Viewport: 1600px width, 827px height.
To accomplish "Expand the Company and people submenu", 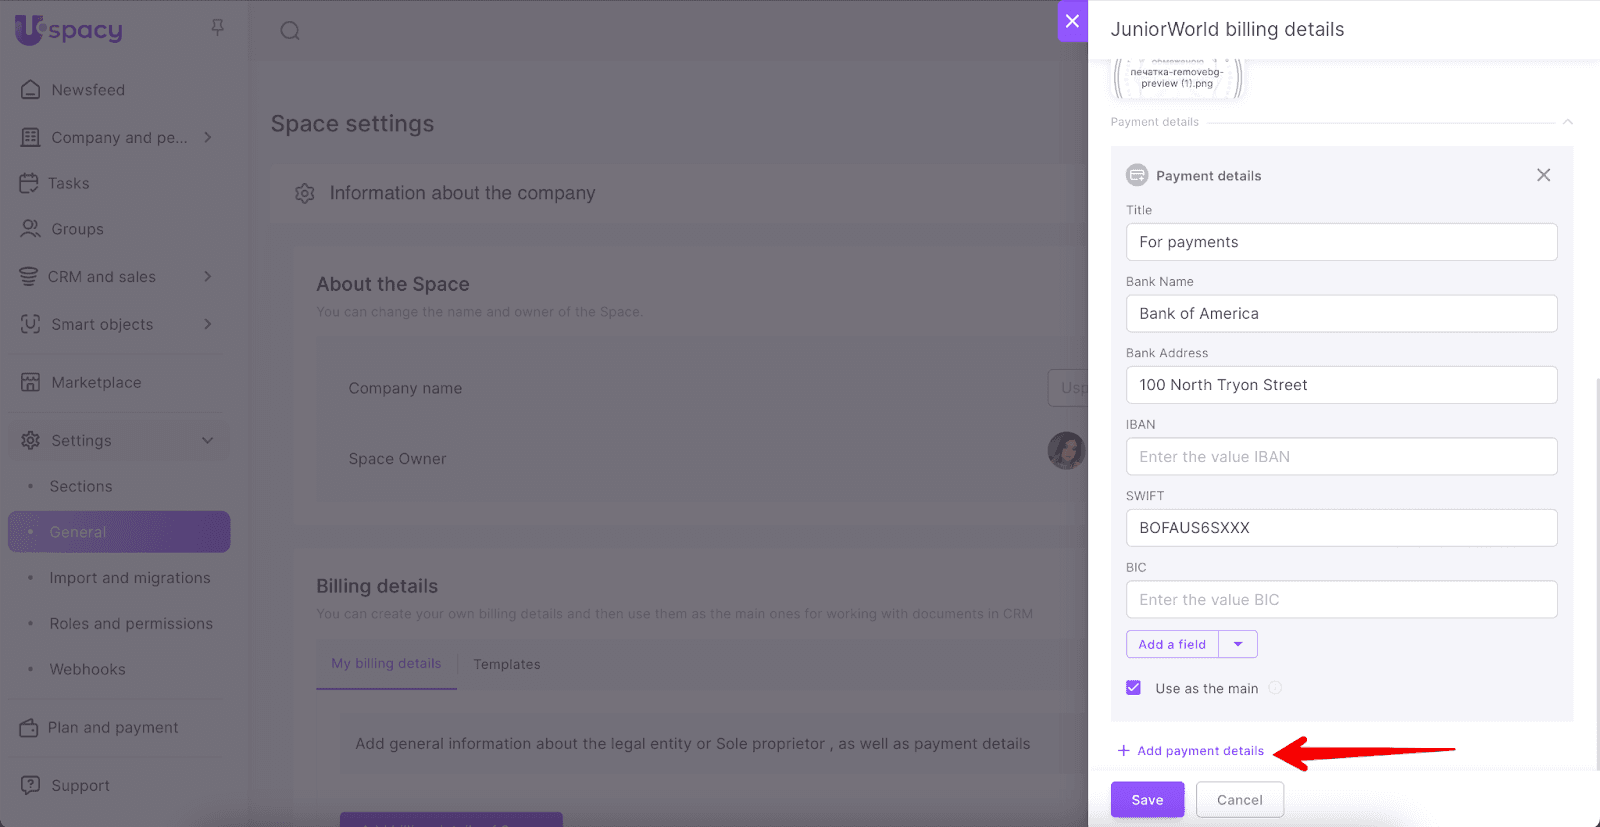I will click(208, 137).
